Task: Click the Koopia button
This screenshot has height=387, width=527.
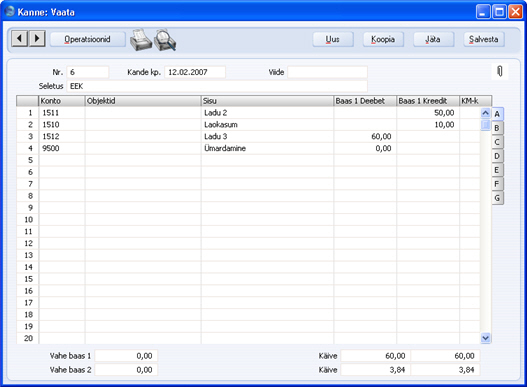Action: point(383,39)
